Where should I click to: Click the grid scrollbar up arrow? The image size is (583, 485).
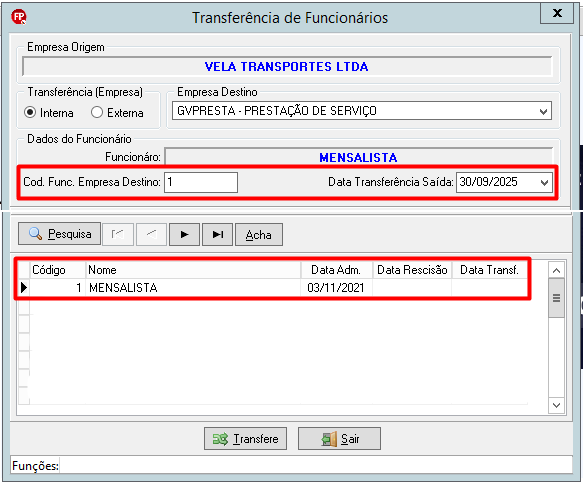[x=556, y=270]
